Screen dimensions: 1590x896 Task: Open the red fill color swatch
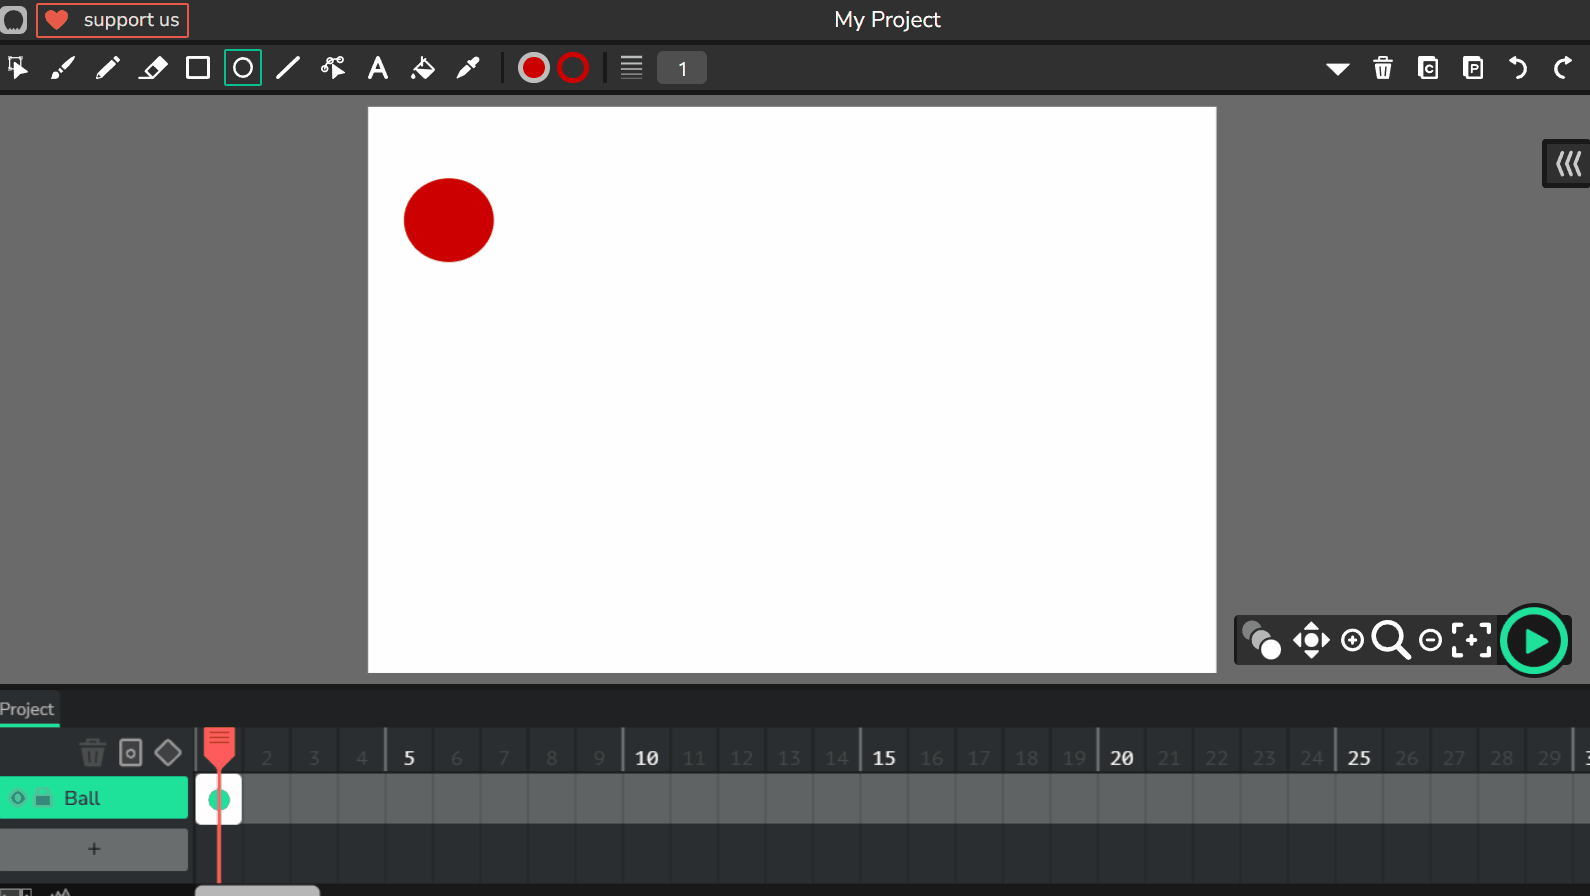[x=534, y=68]
